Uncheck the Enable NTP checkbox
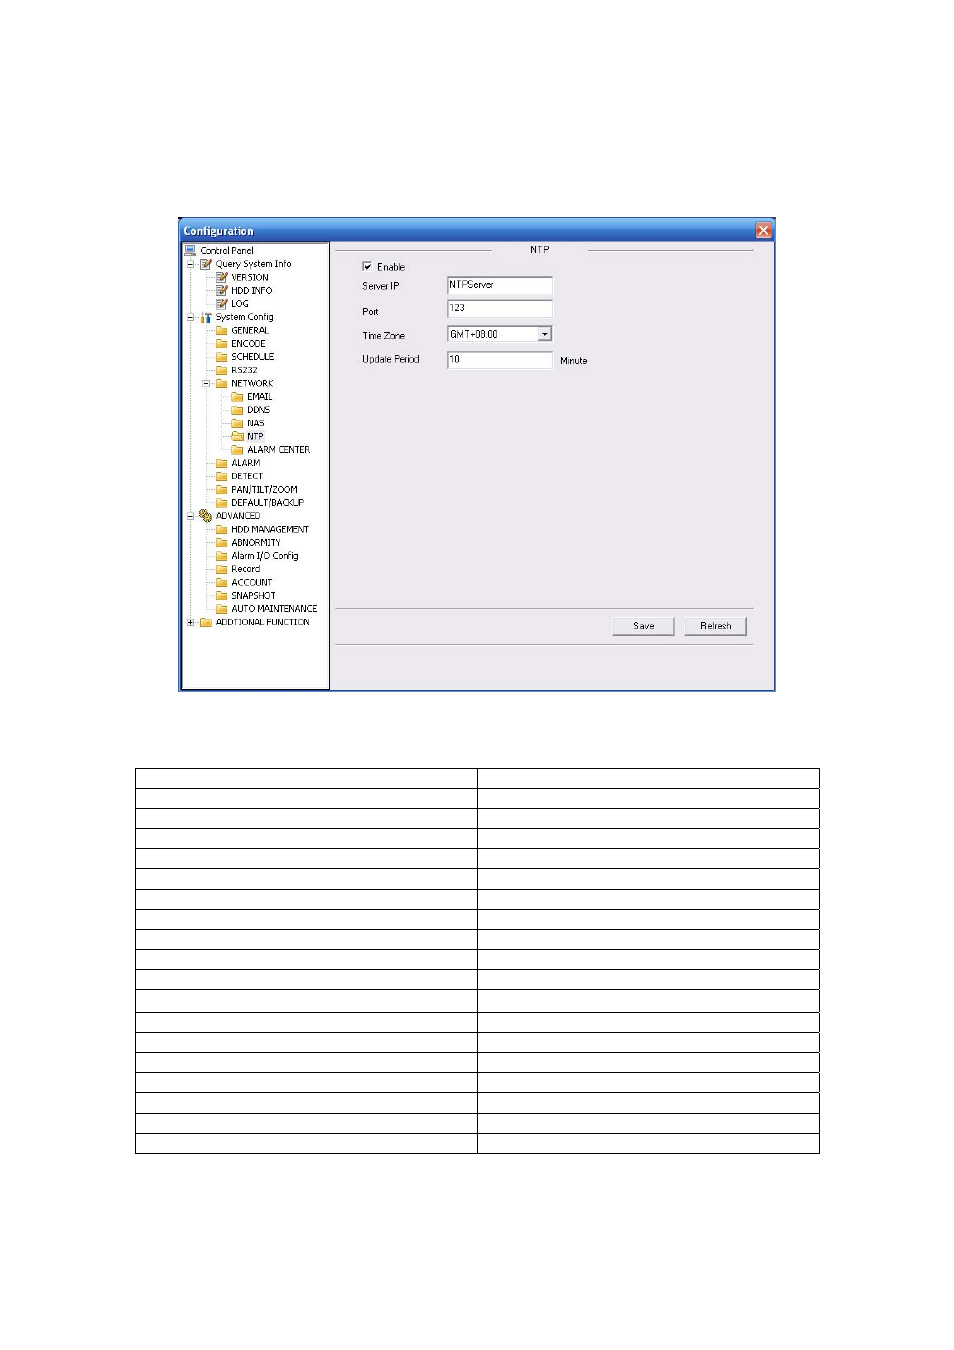 [x=367, y=266]
